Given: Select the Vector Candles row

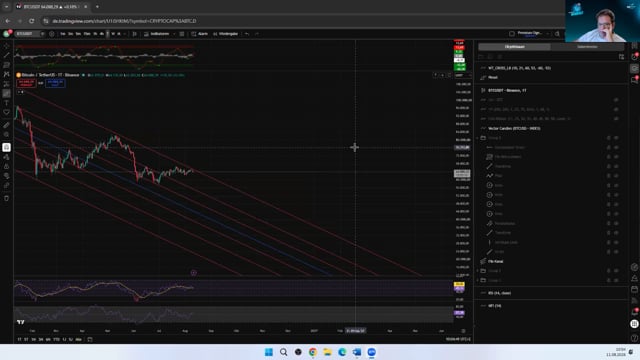Looking at the screenshot, I should [551, 128].
